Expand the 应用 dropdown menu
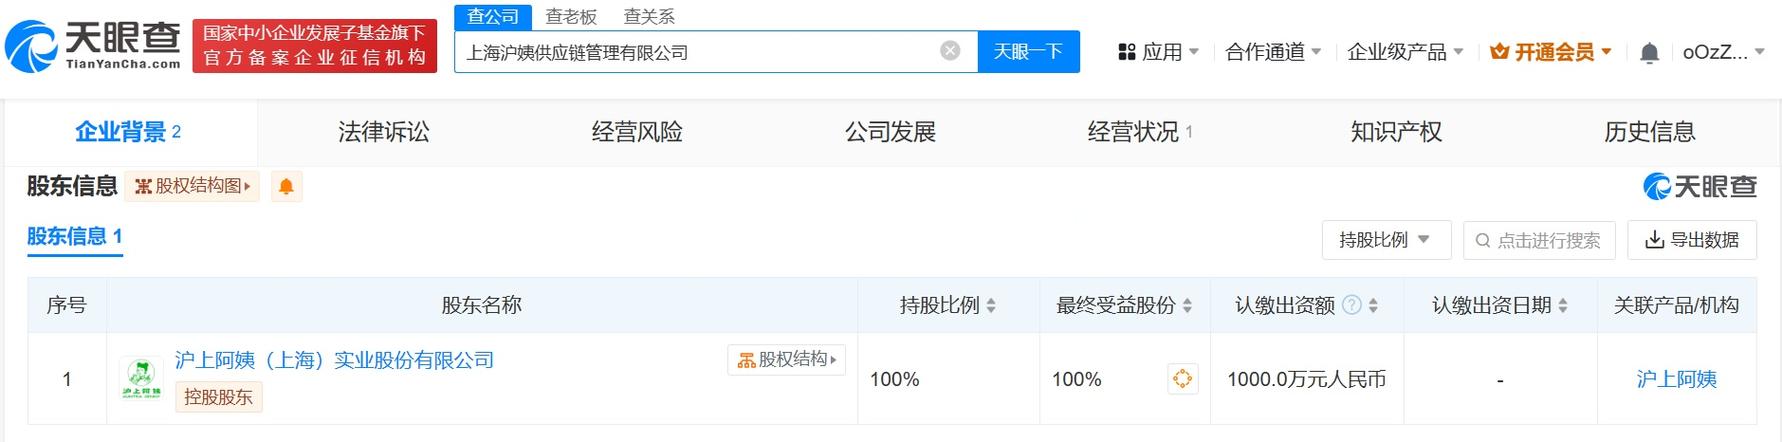Screen dimensions: 1782x442 [x=1158, y=52]
